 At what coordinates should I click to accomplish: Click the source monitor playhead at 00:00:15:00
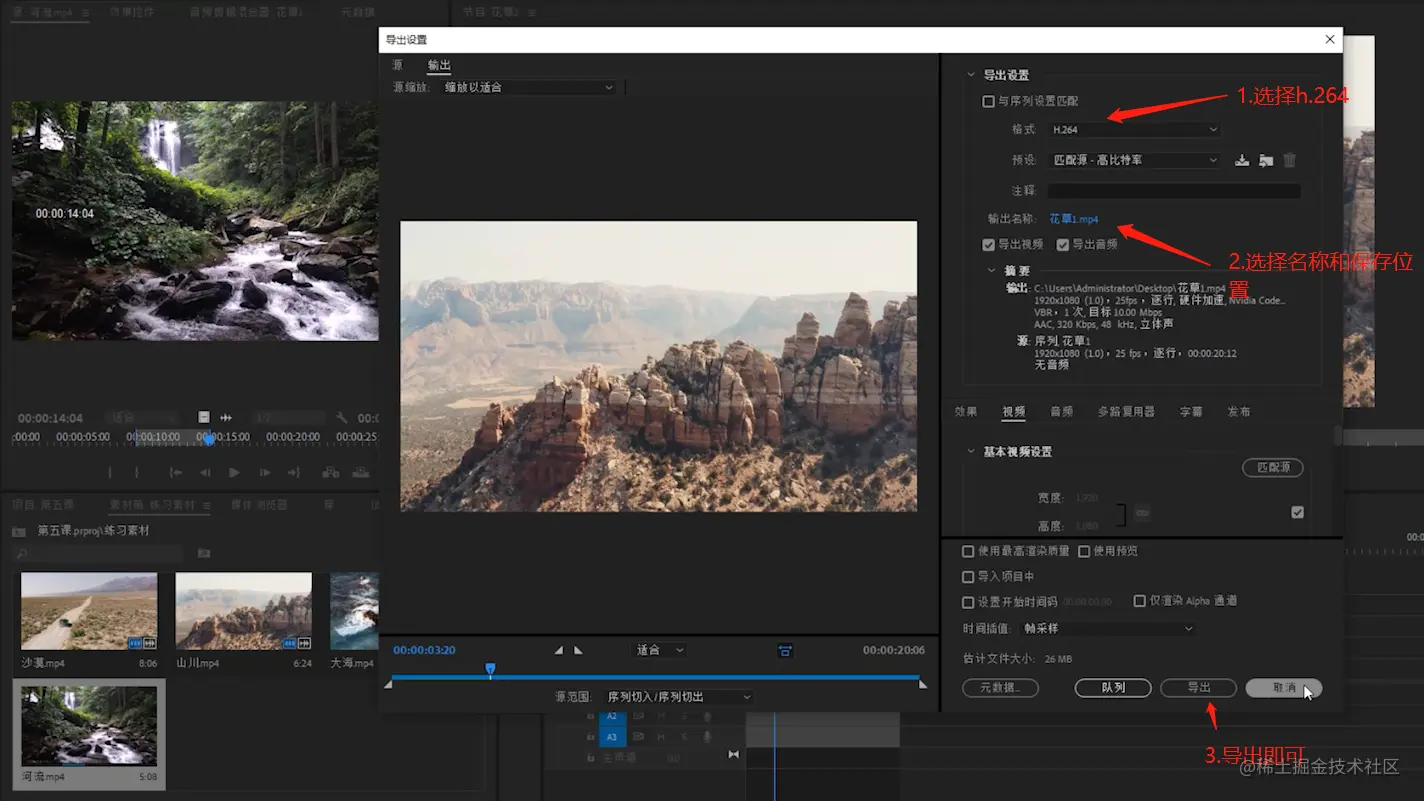point(208,438)
